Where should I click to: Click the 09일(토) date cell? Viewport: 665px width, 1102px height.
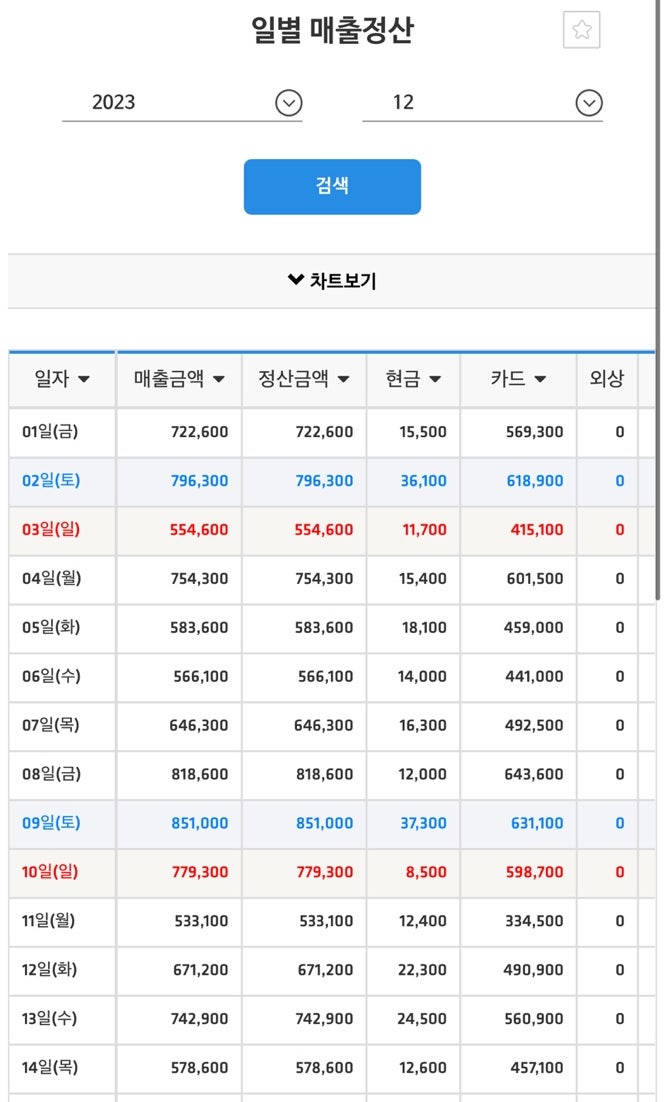[50, 824]
